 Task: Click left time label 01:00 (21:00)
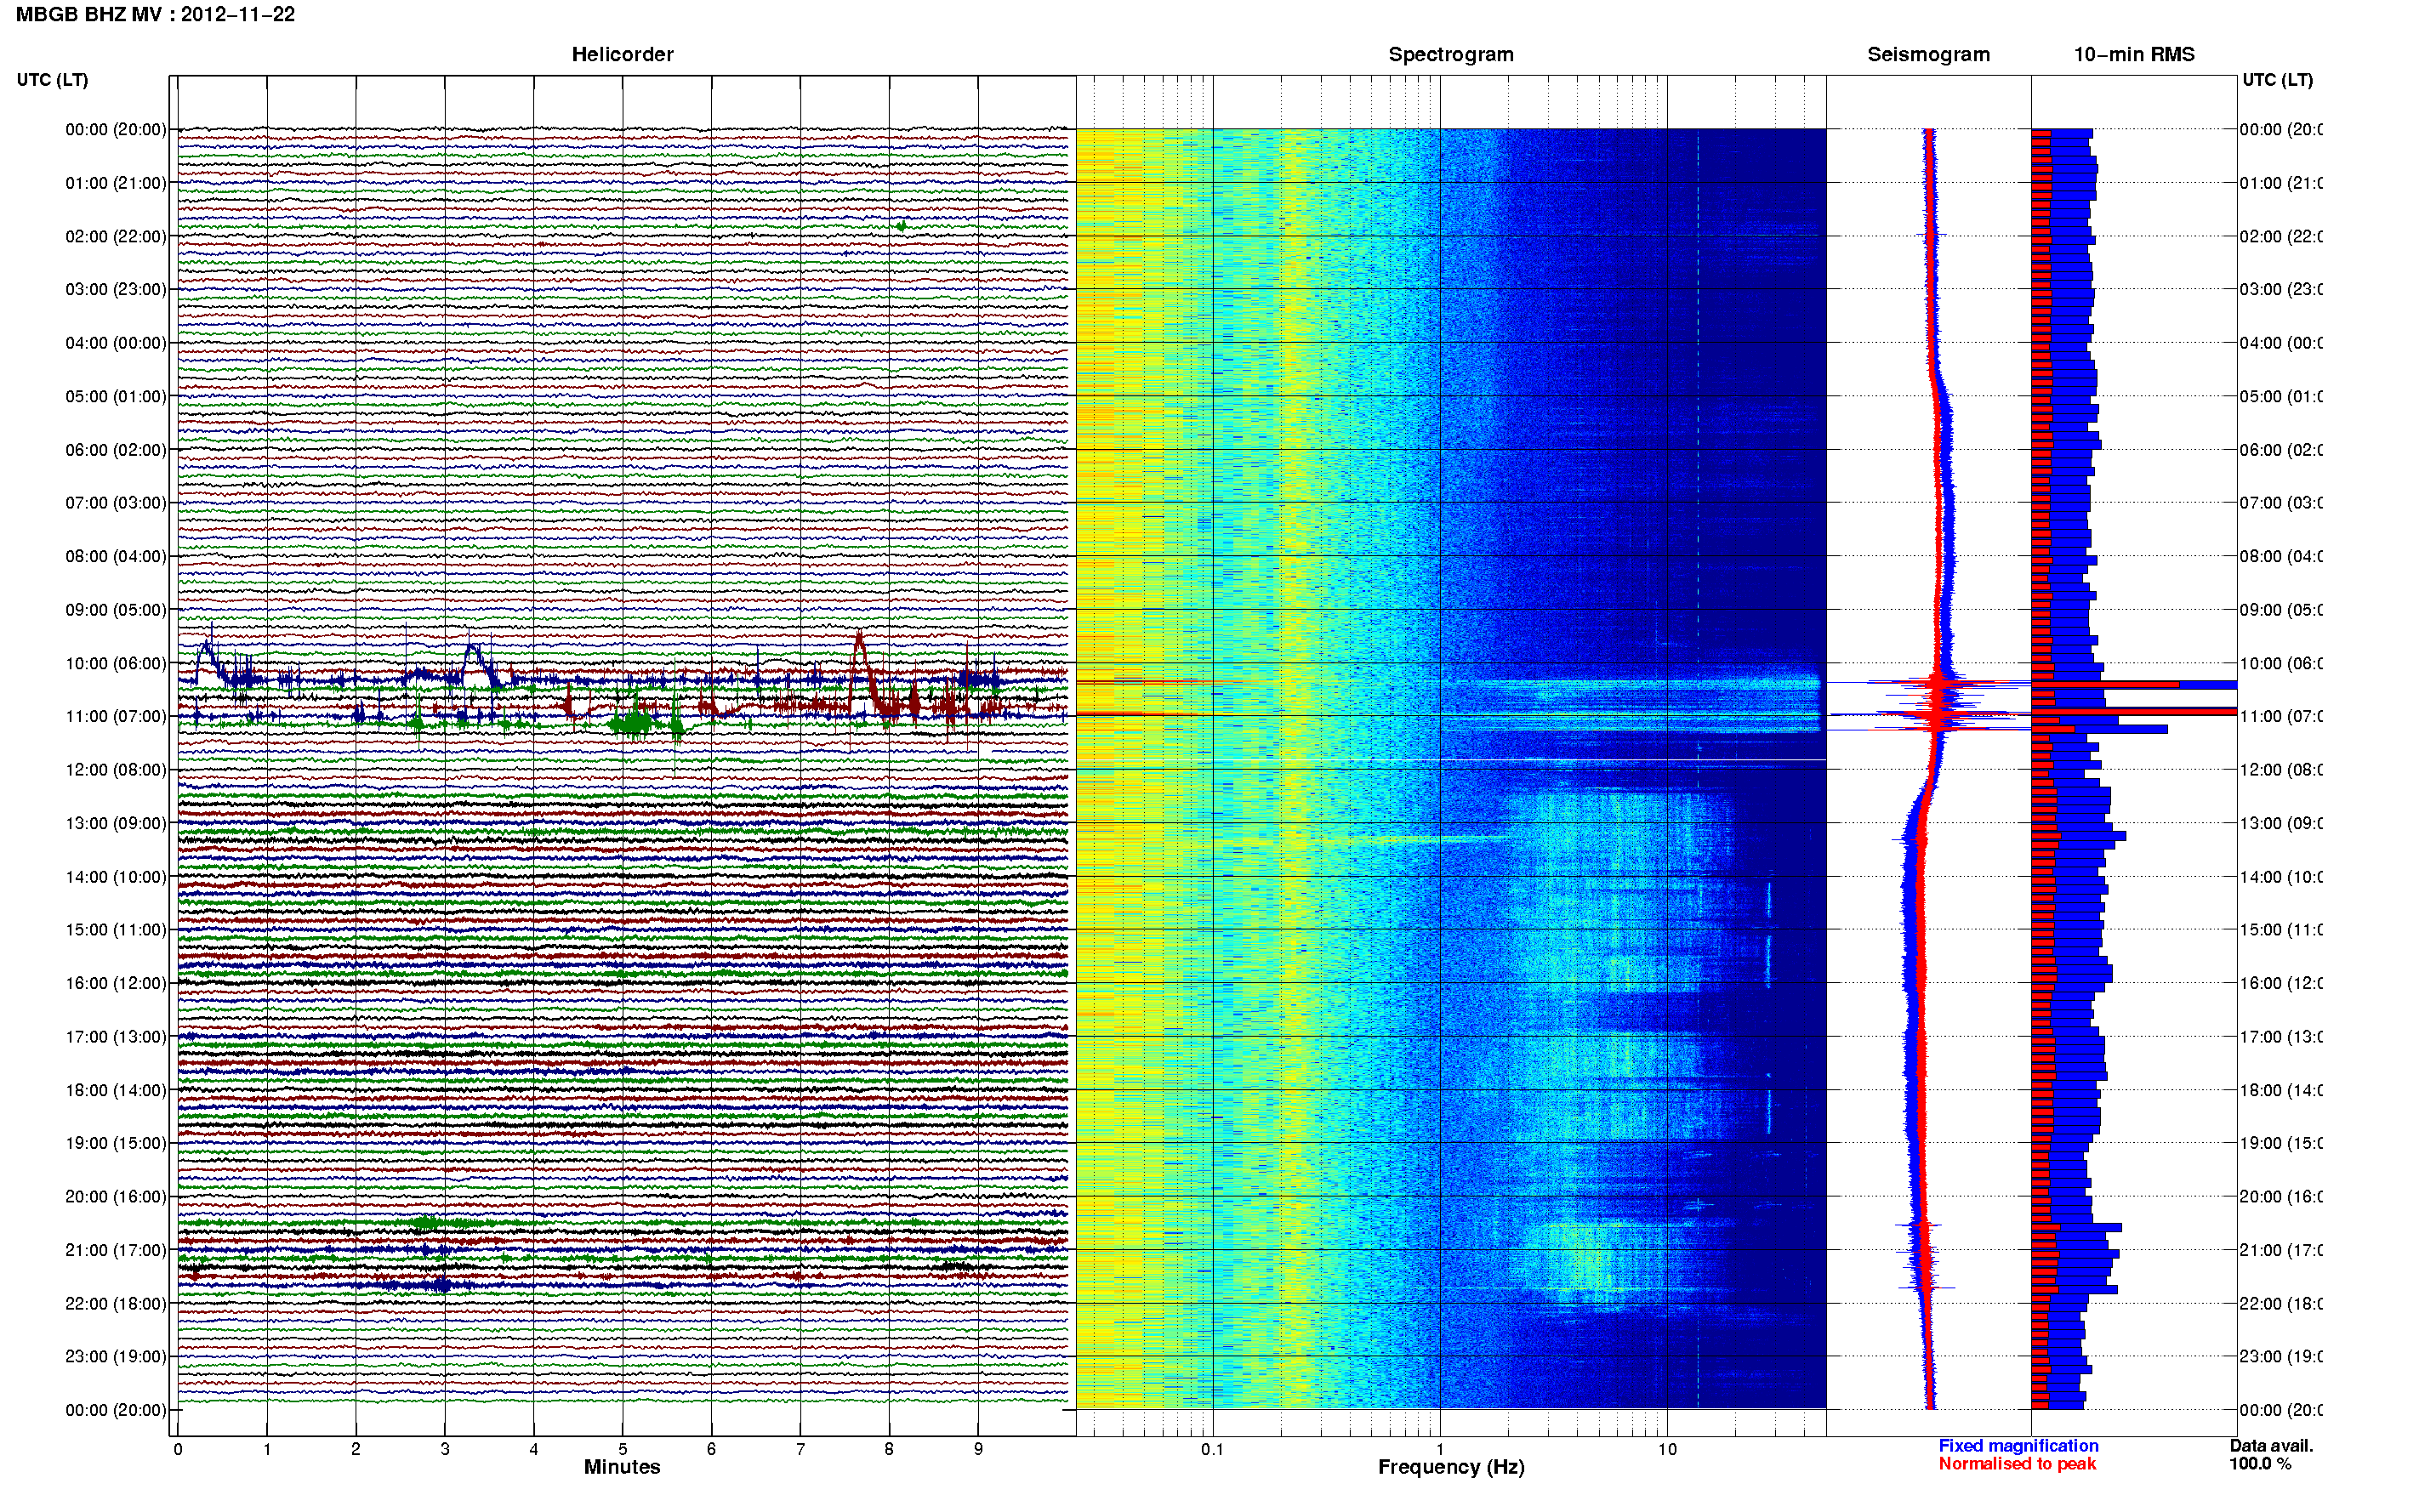point(115,183)
